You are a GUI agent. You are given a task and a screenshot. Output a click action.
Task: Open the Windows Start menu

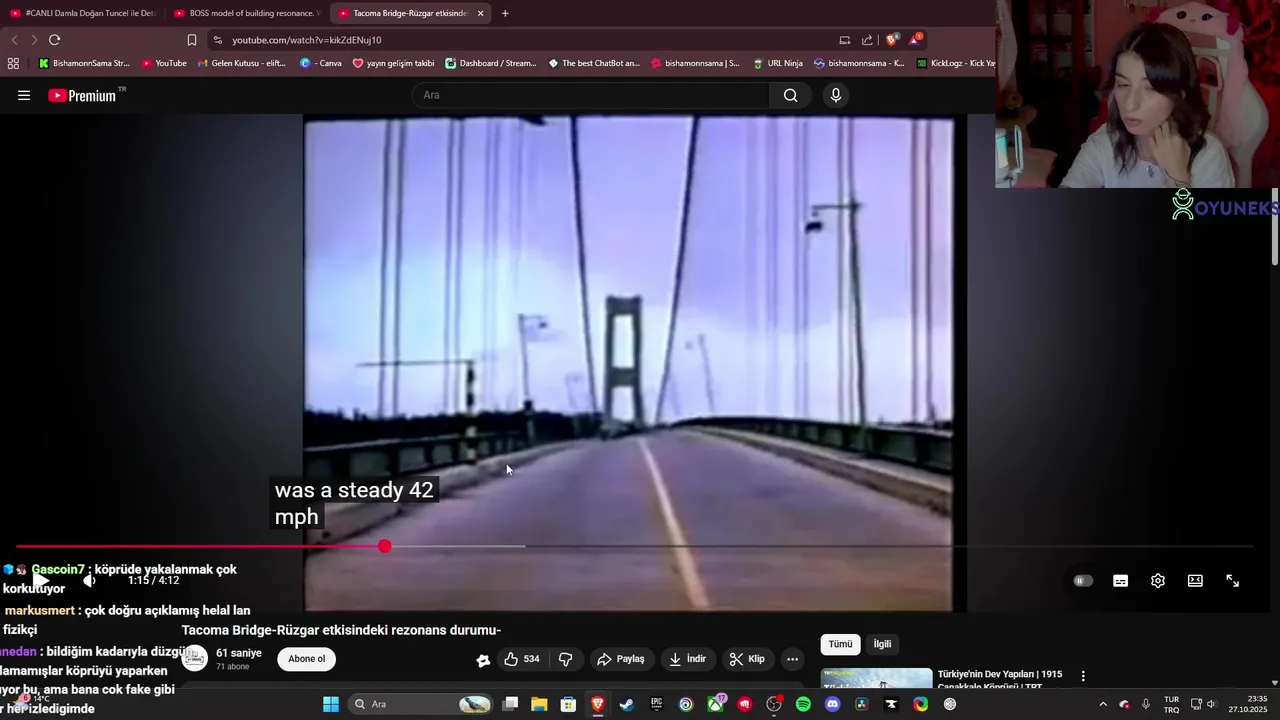click(331, 704)
